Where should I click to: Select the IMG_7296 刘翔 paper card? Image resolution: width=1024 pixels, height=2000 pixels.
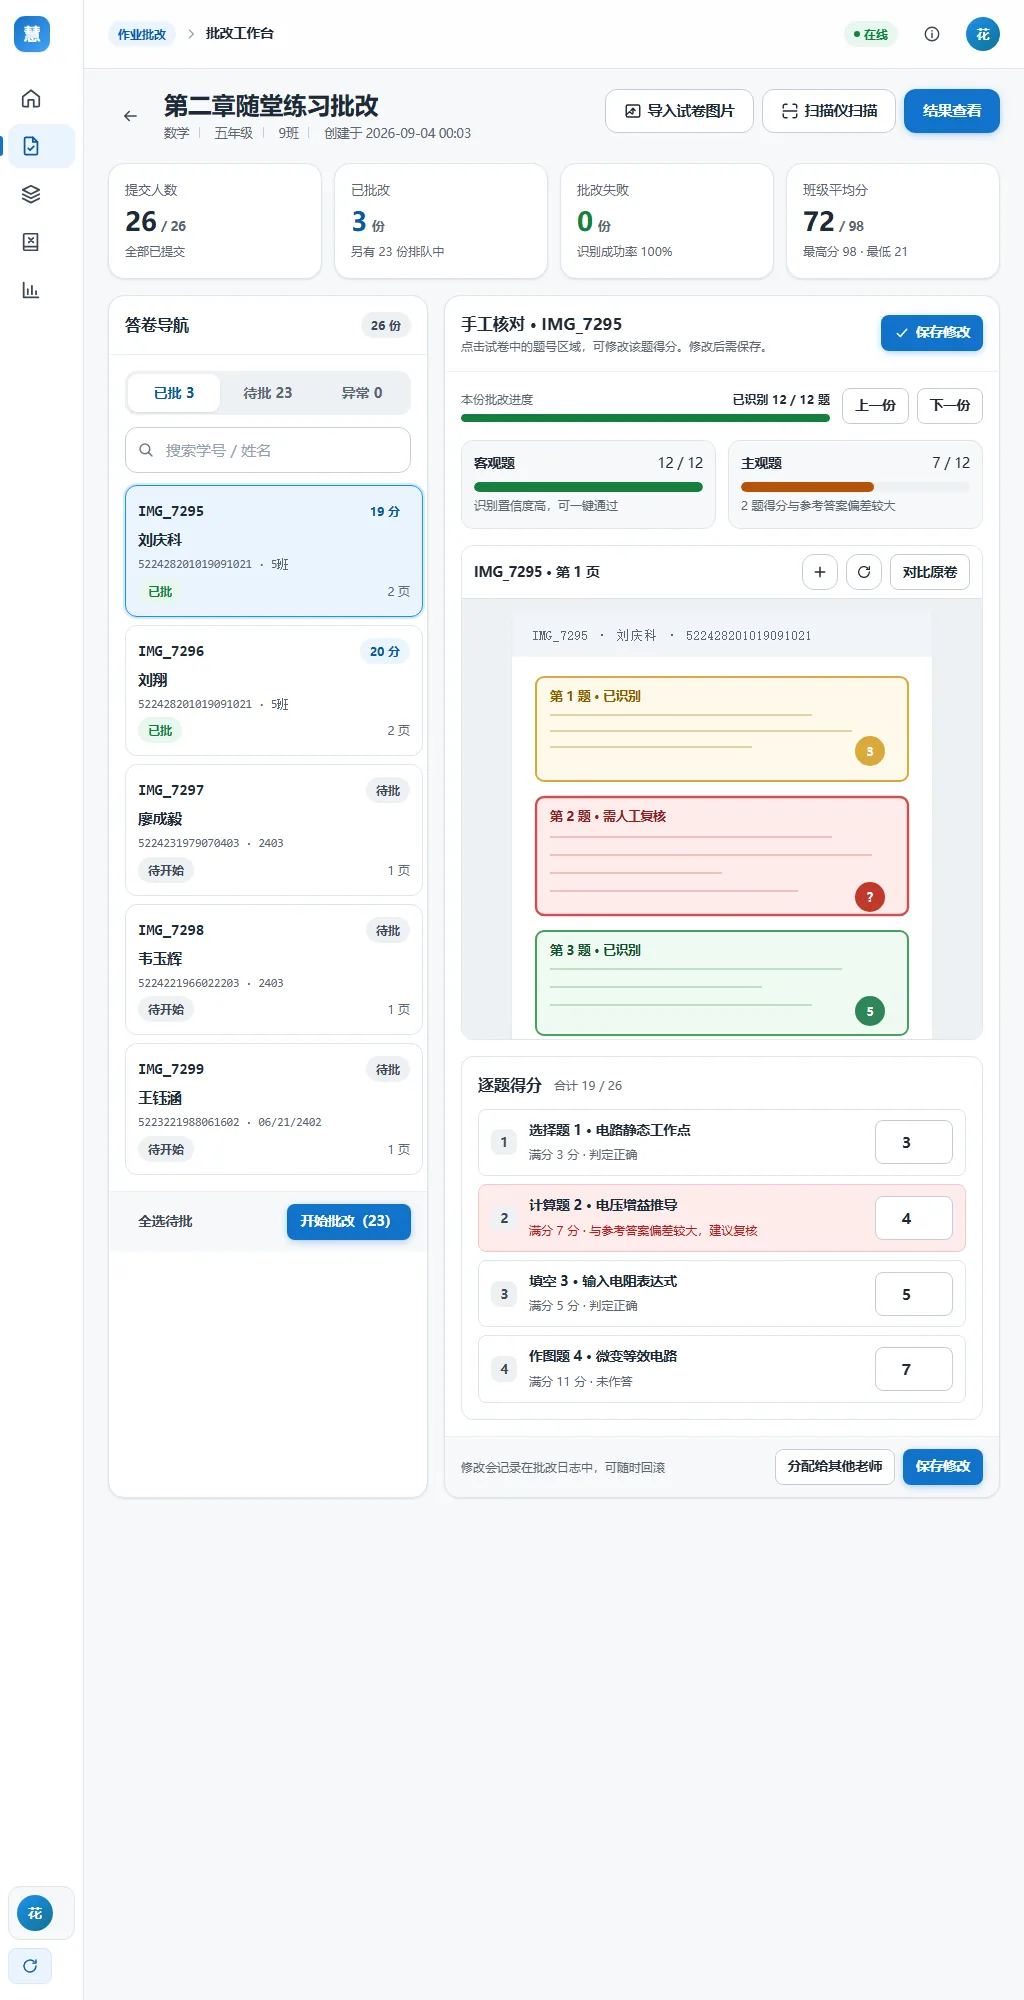click(x=274, y=691)
